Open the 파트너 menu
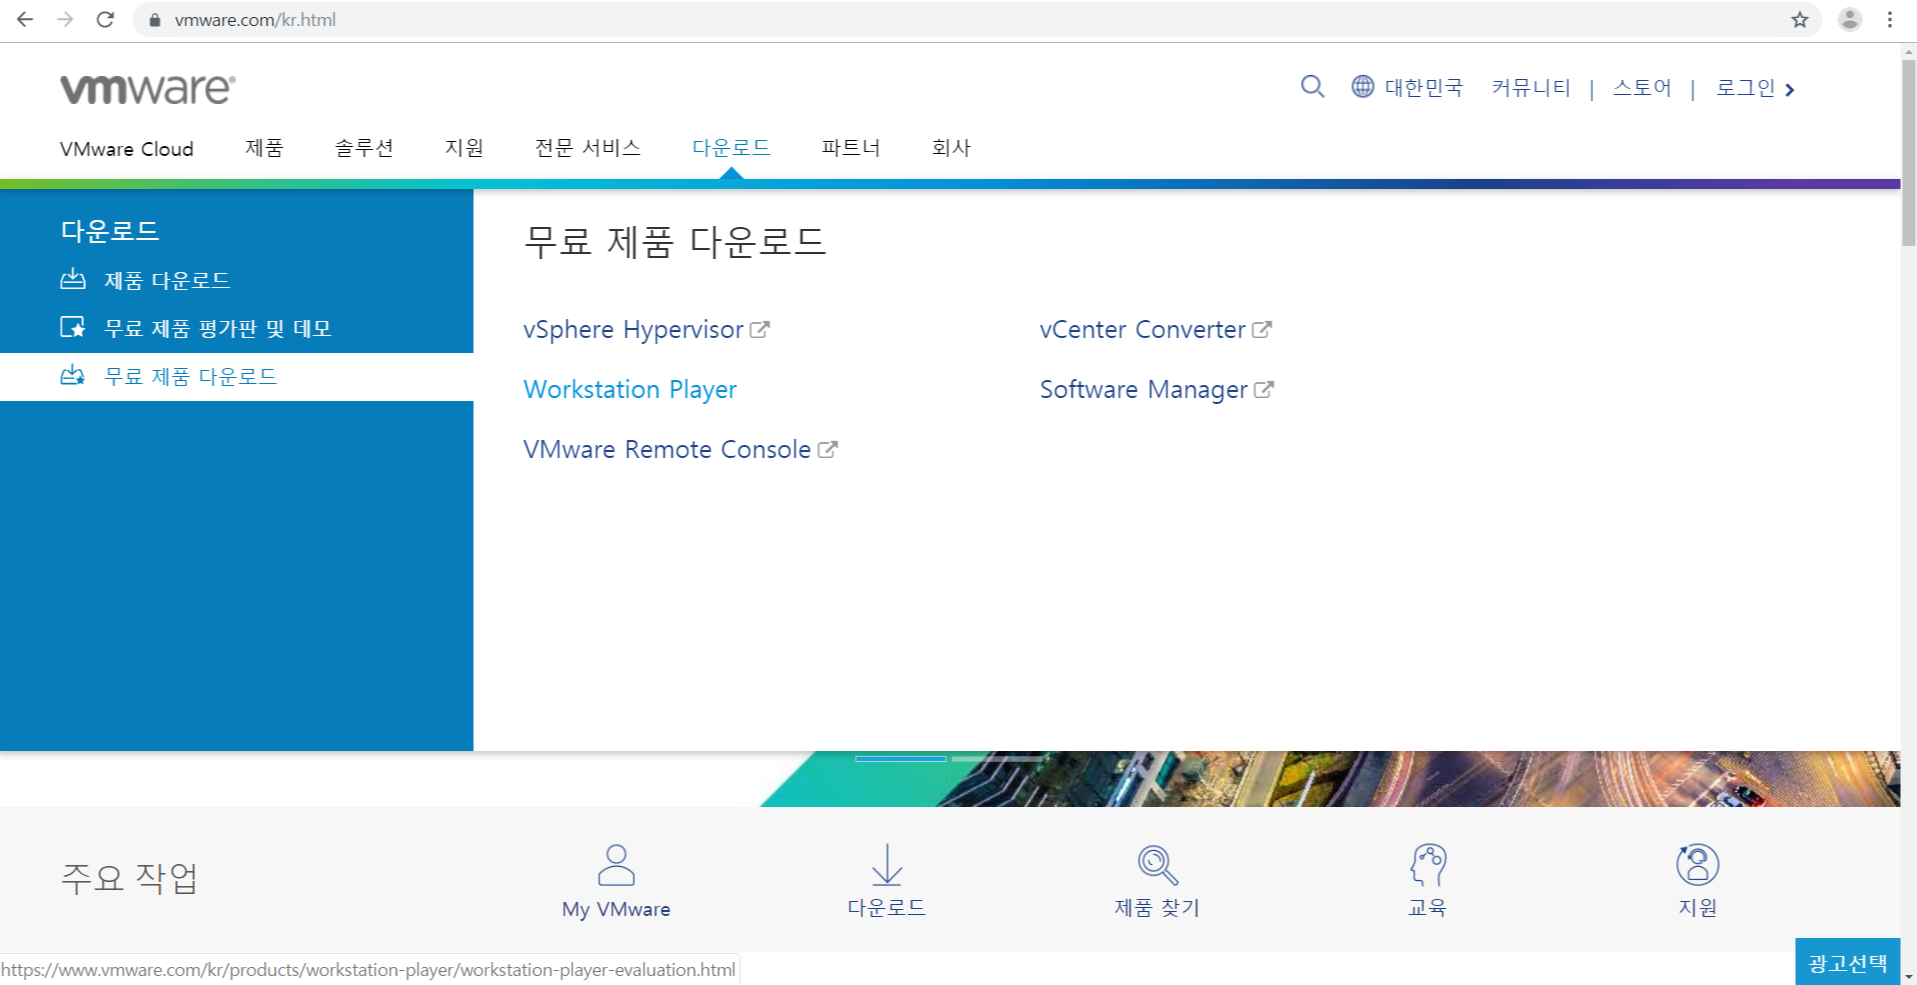The width and height of the screenshot is (1917, 985). coord(851,148)
